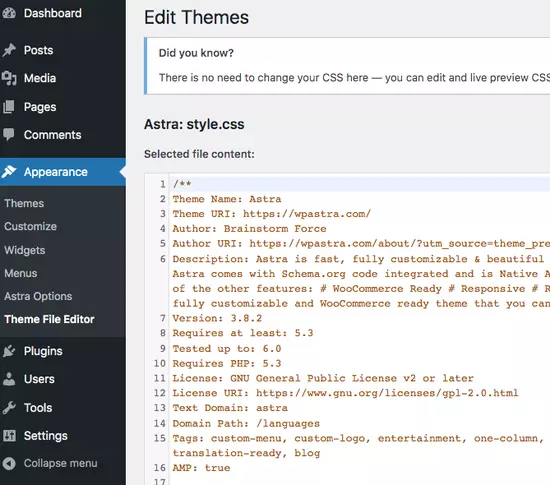Screen dimensions: 550x485
Task: Click inside code line 1 comment opener
Action: [182, 184]
